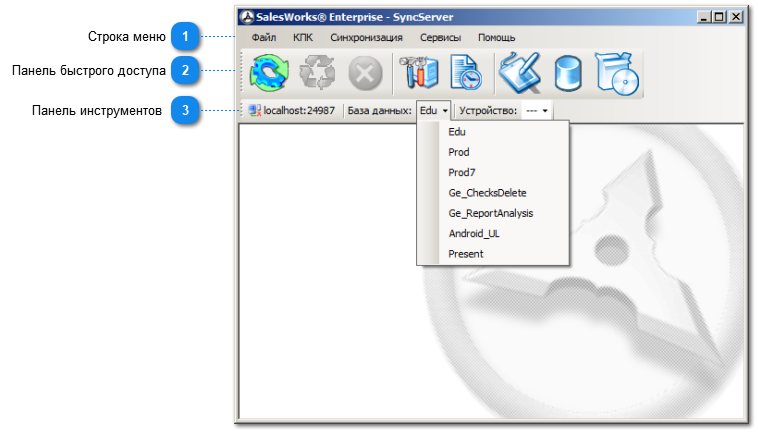Open the document with clock schedule icon
Image resolution: width=758 pixels, height=433 pixels.
pos(466,72)
